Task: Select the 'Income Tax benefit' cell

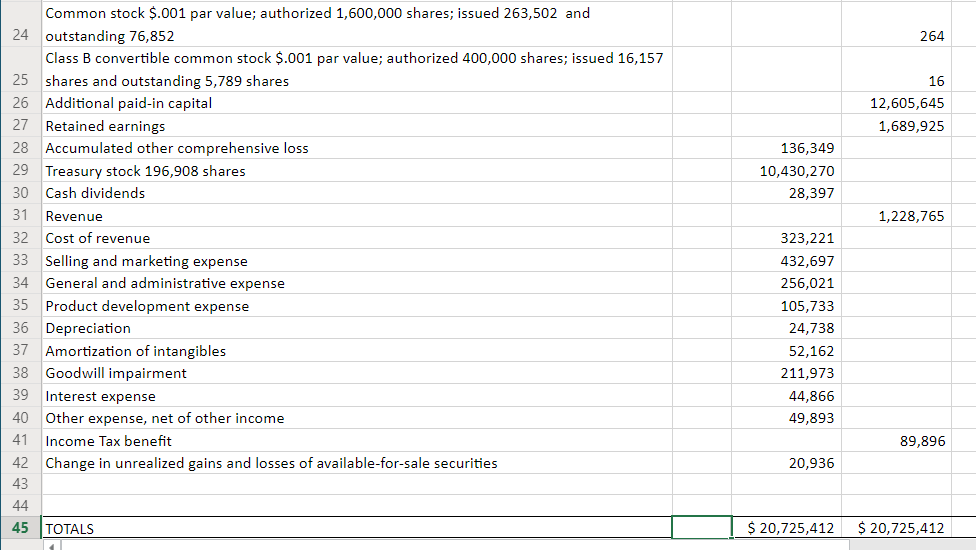Action: click(x=357, y=440)
